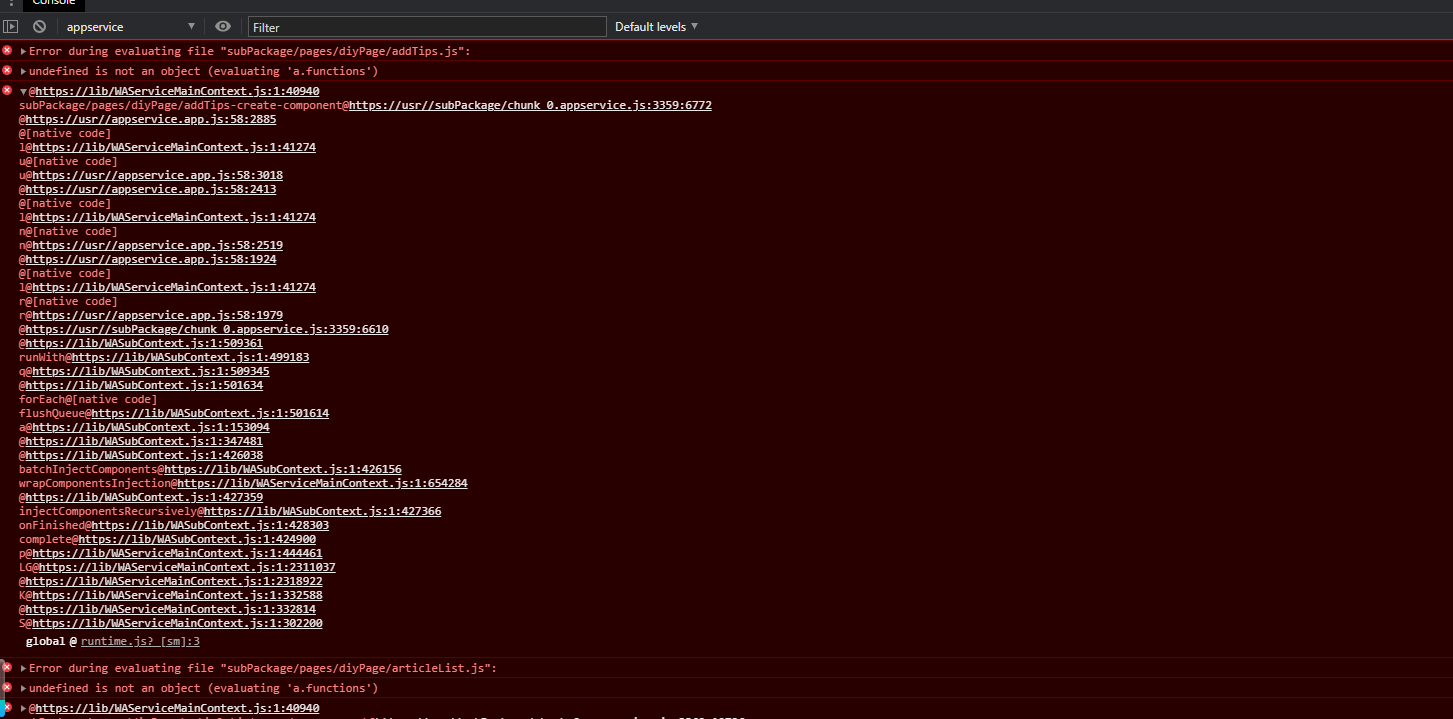Screen dimensions: 1453x719
Task: Open the runtime.js? [sm]:3 source link
Action: [140, 642]
